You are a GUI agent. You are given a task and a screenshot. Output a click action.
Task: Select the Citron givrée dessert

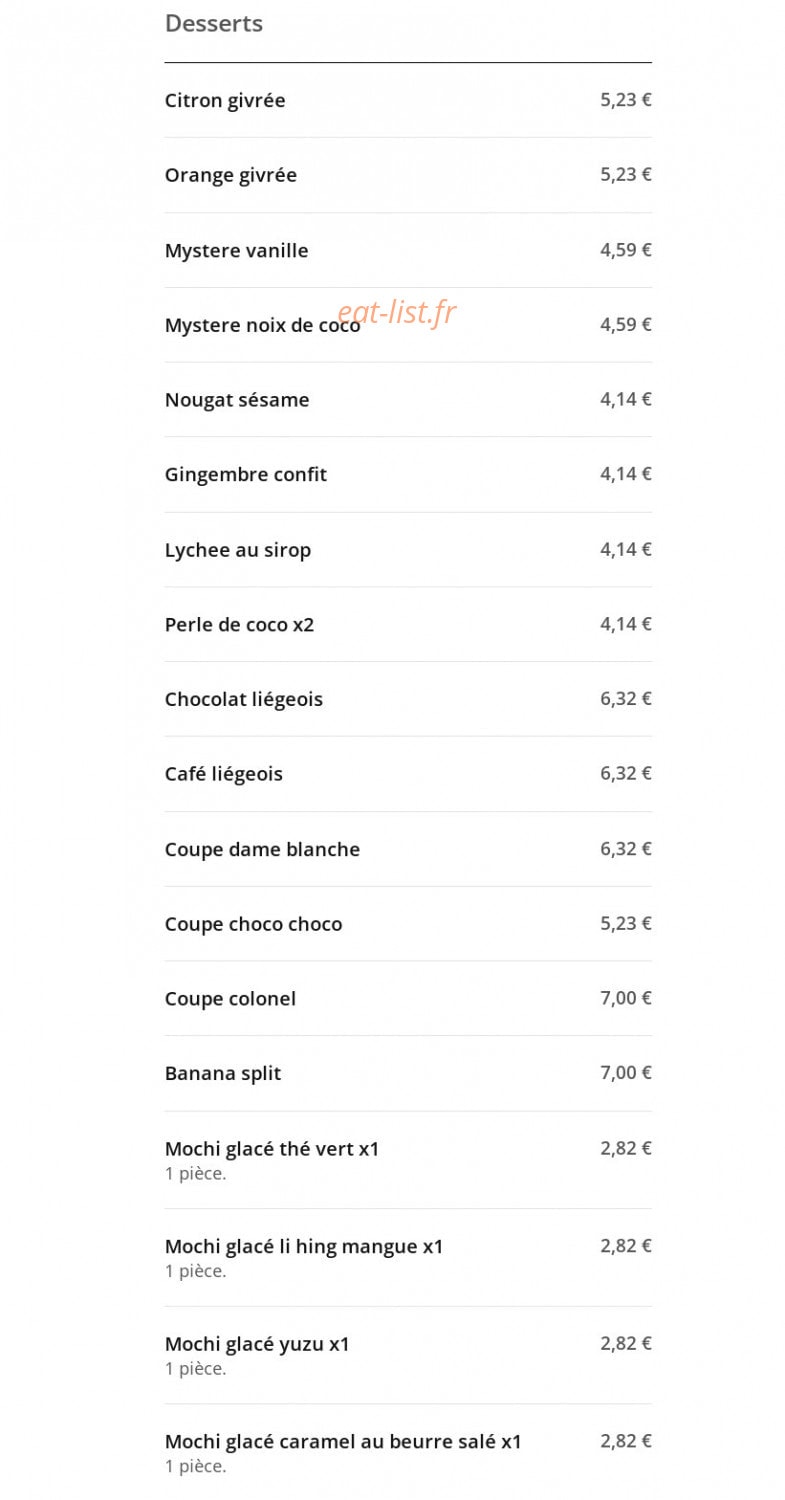pos(408,100)
